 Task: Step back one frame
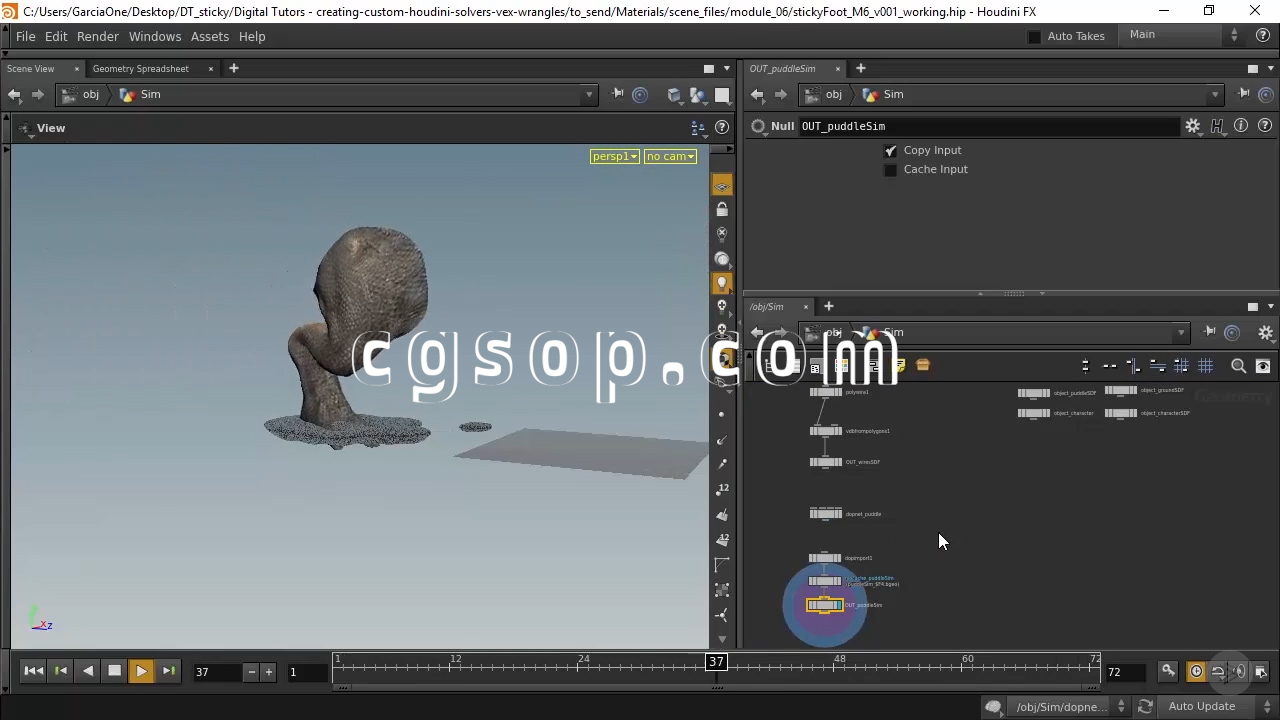[x=61, y=671]
